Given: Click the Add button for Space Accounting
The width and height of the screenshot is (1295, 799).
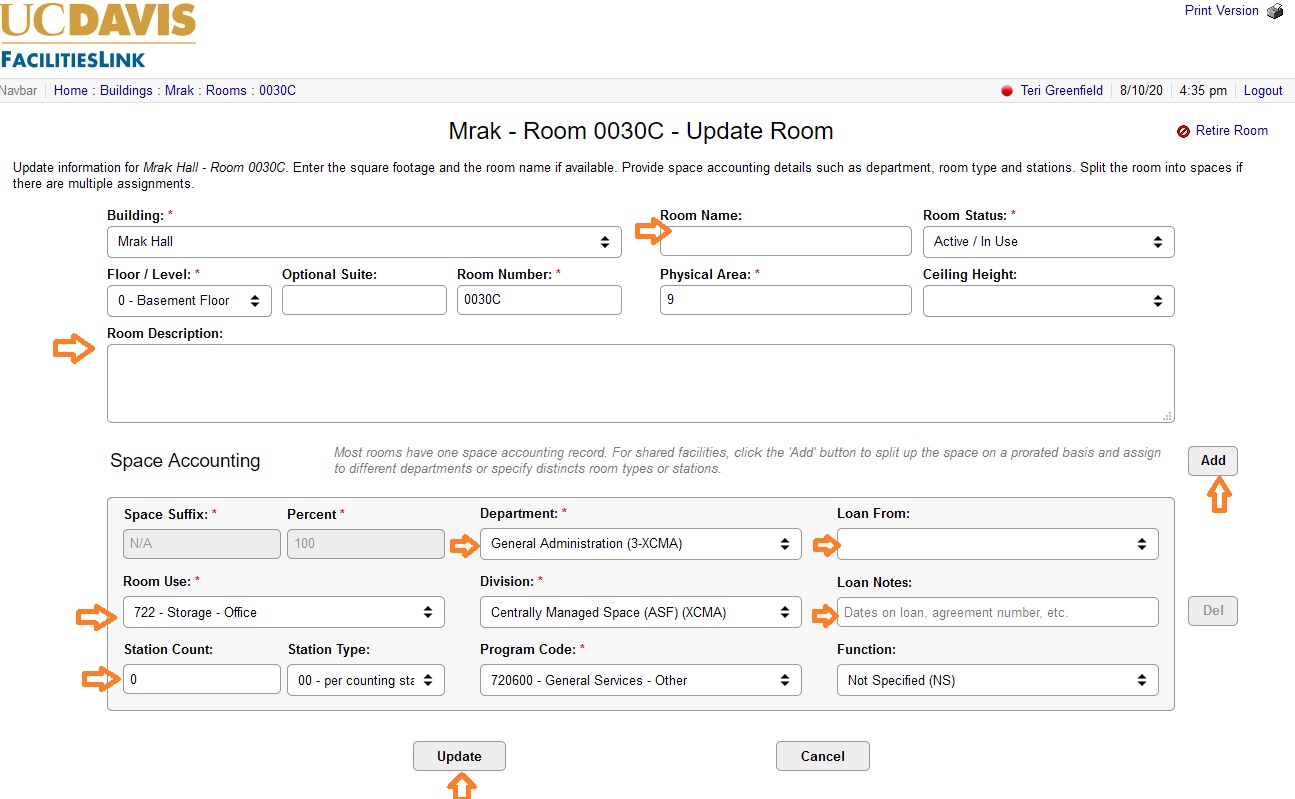Looking at the screenshot, I should point(1212,460).
